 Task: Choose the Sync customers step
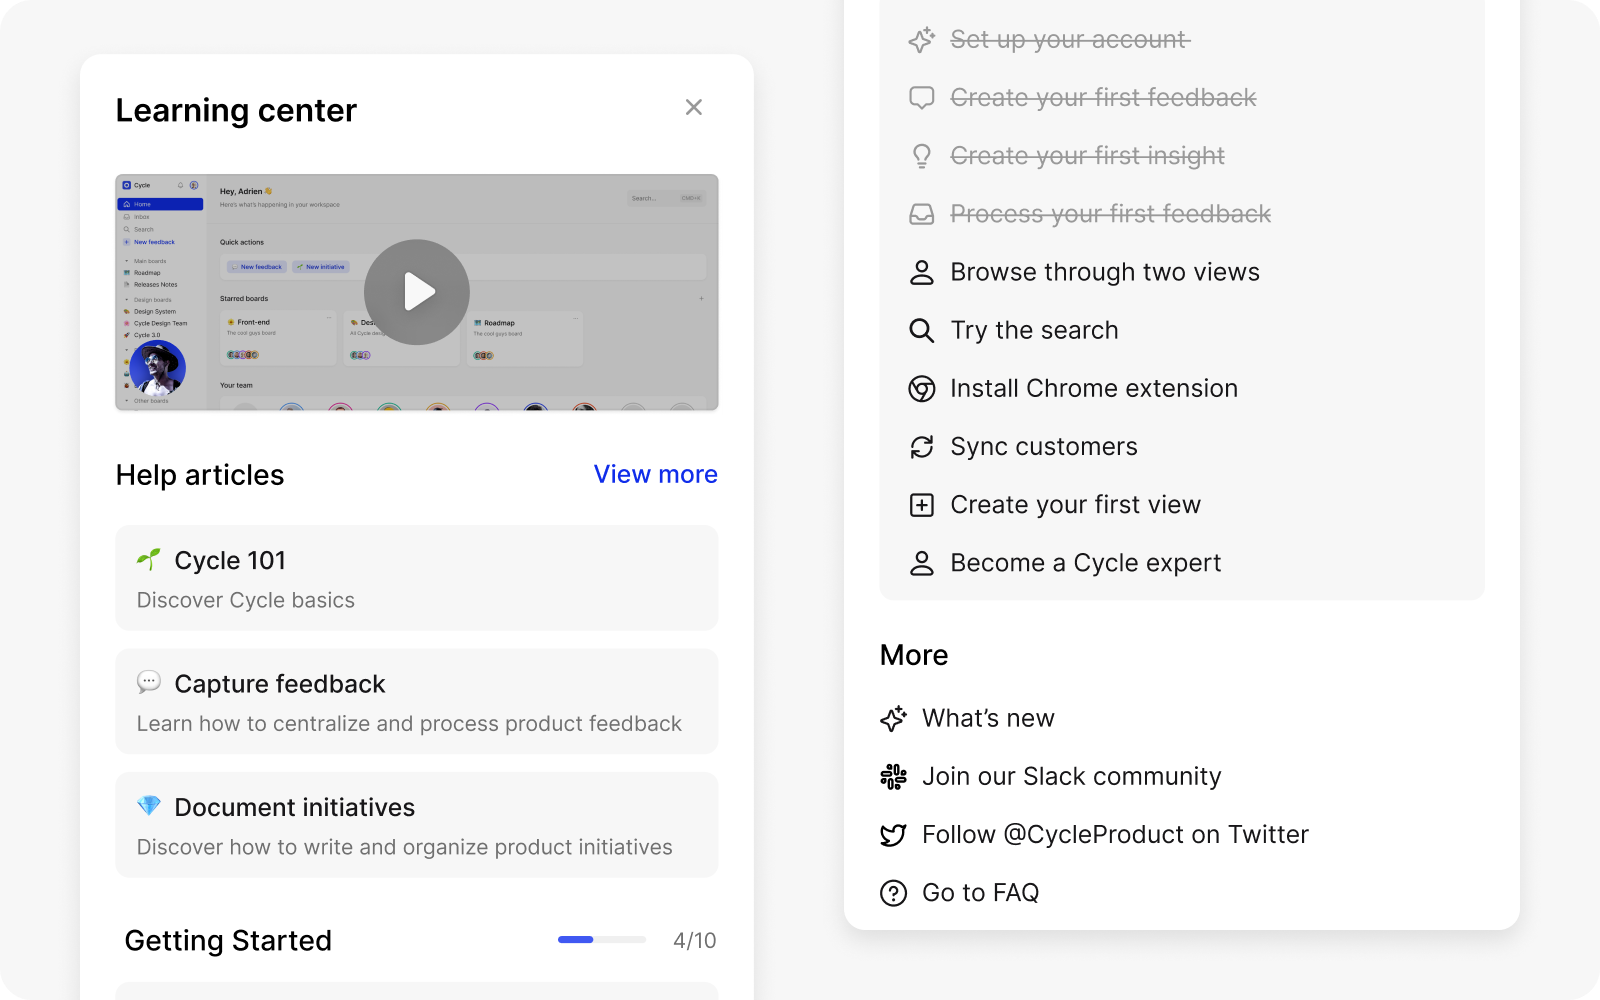click(1044, 446)
